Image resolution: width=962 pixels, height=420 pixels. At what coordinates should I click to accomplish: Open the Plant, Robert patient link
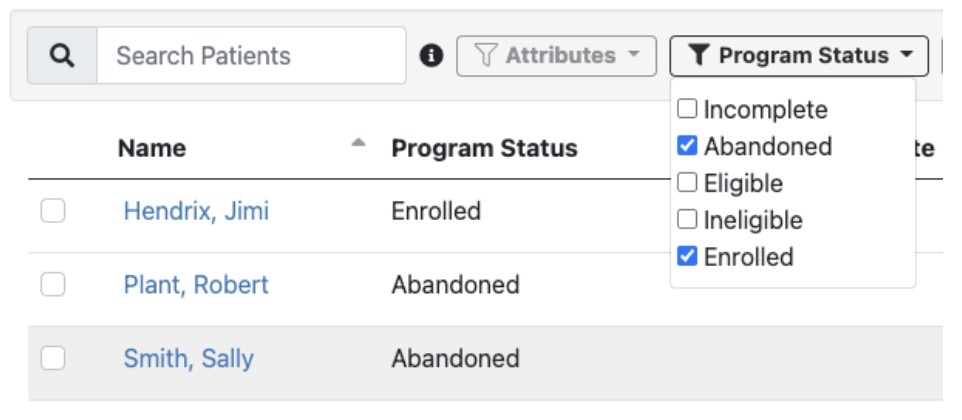click(x=196, y=285)
